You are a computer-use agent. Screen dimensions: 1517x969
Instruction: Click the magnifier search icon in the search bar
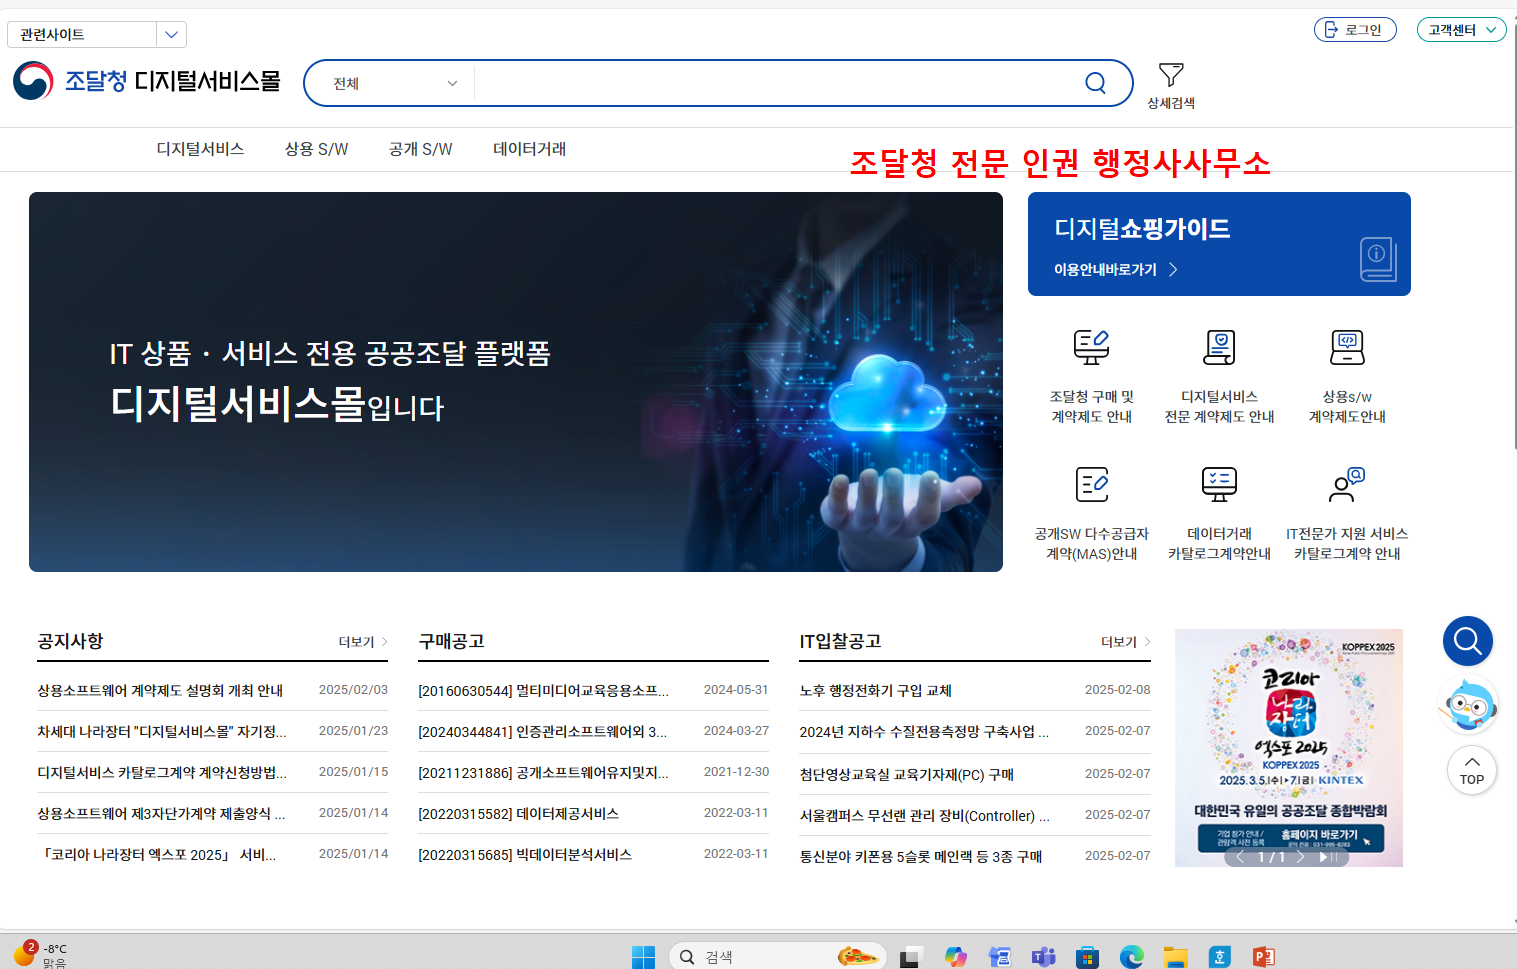click(1095, 83)
